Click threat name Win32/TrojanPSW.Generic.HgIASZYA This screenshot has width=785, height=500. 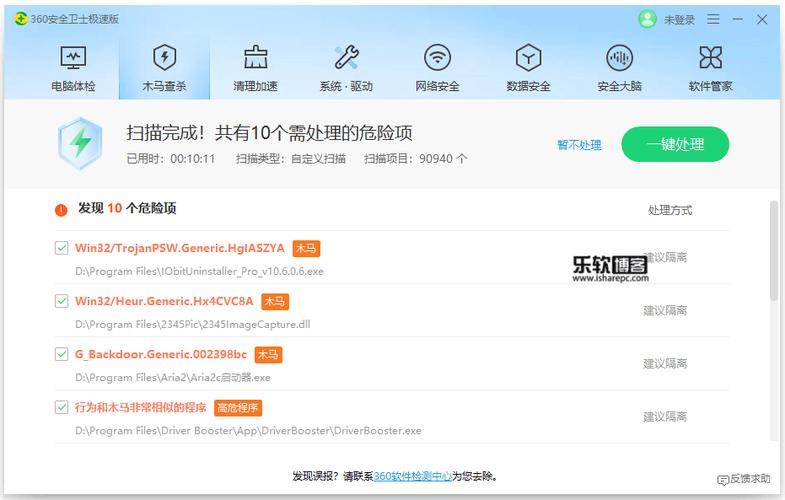[180, 248]
